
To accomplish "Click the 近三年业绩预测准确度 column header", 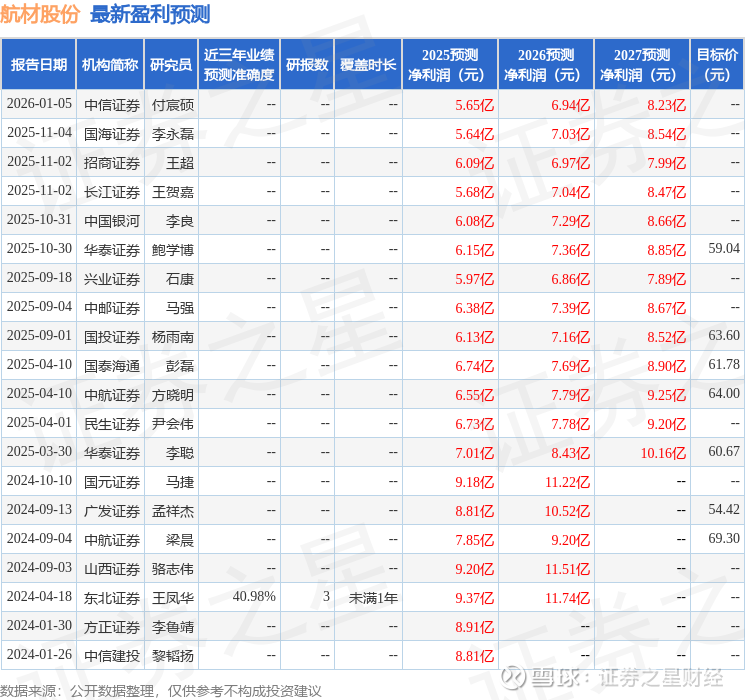I will (x=239, y=65).
